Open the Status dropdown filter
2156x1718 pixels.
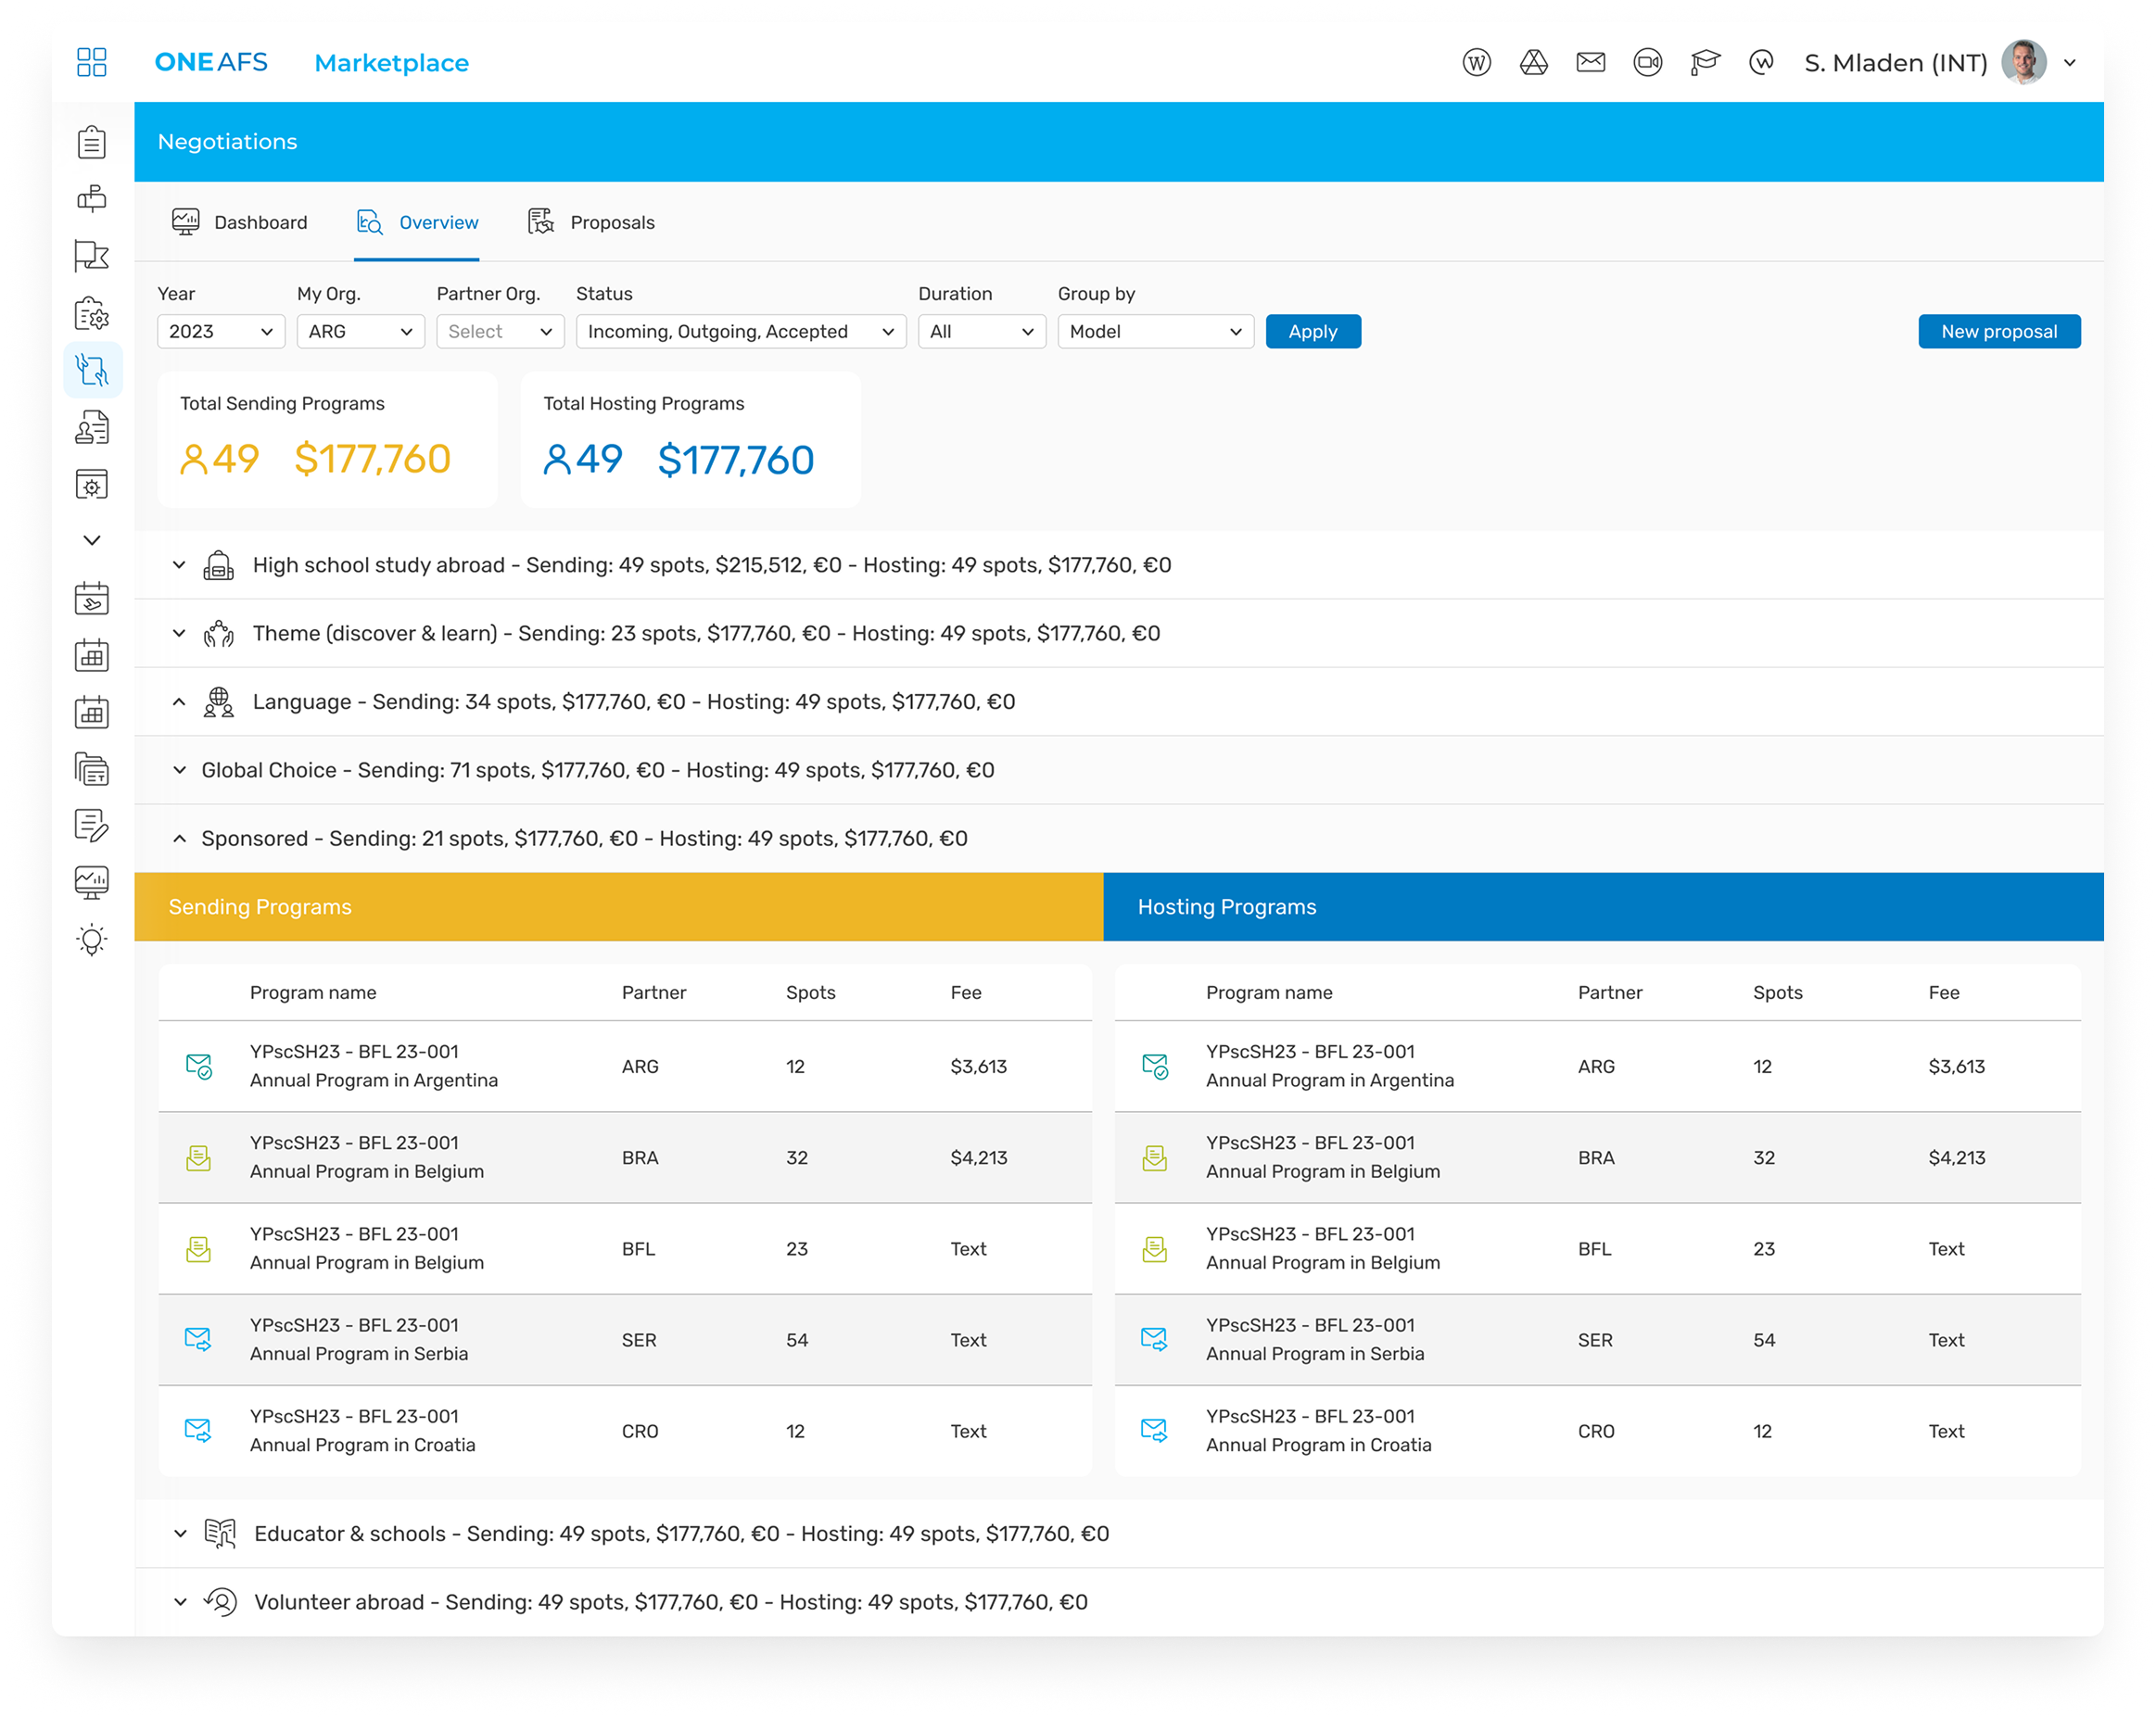click(741, 331)
